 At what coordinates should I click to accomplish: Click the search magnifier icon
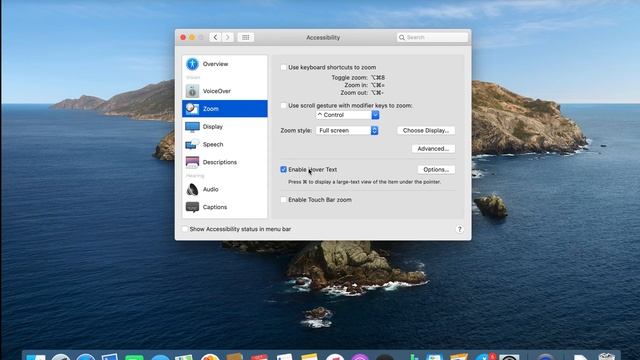402,38
